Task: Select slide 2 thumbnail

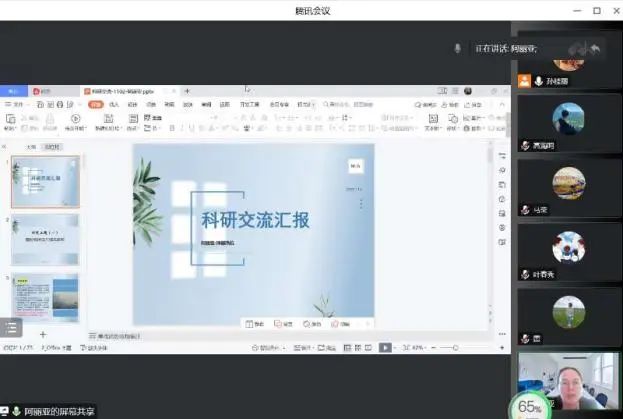Action: [x=45, y=239]
